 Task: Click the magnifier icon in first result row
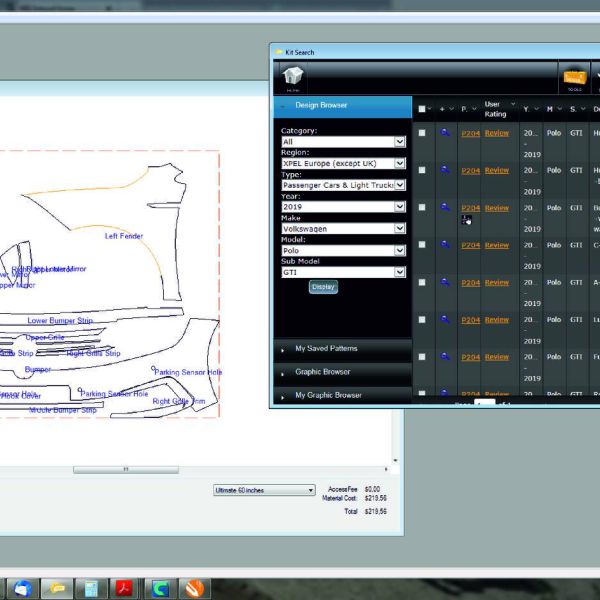[445, 132]
